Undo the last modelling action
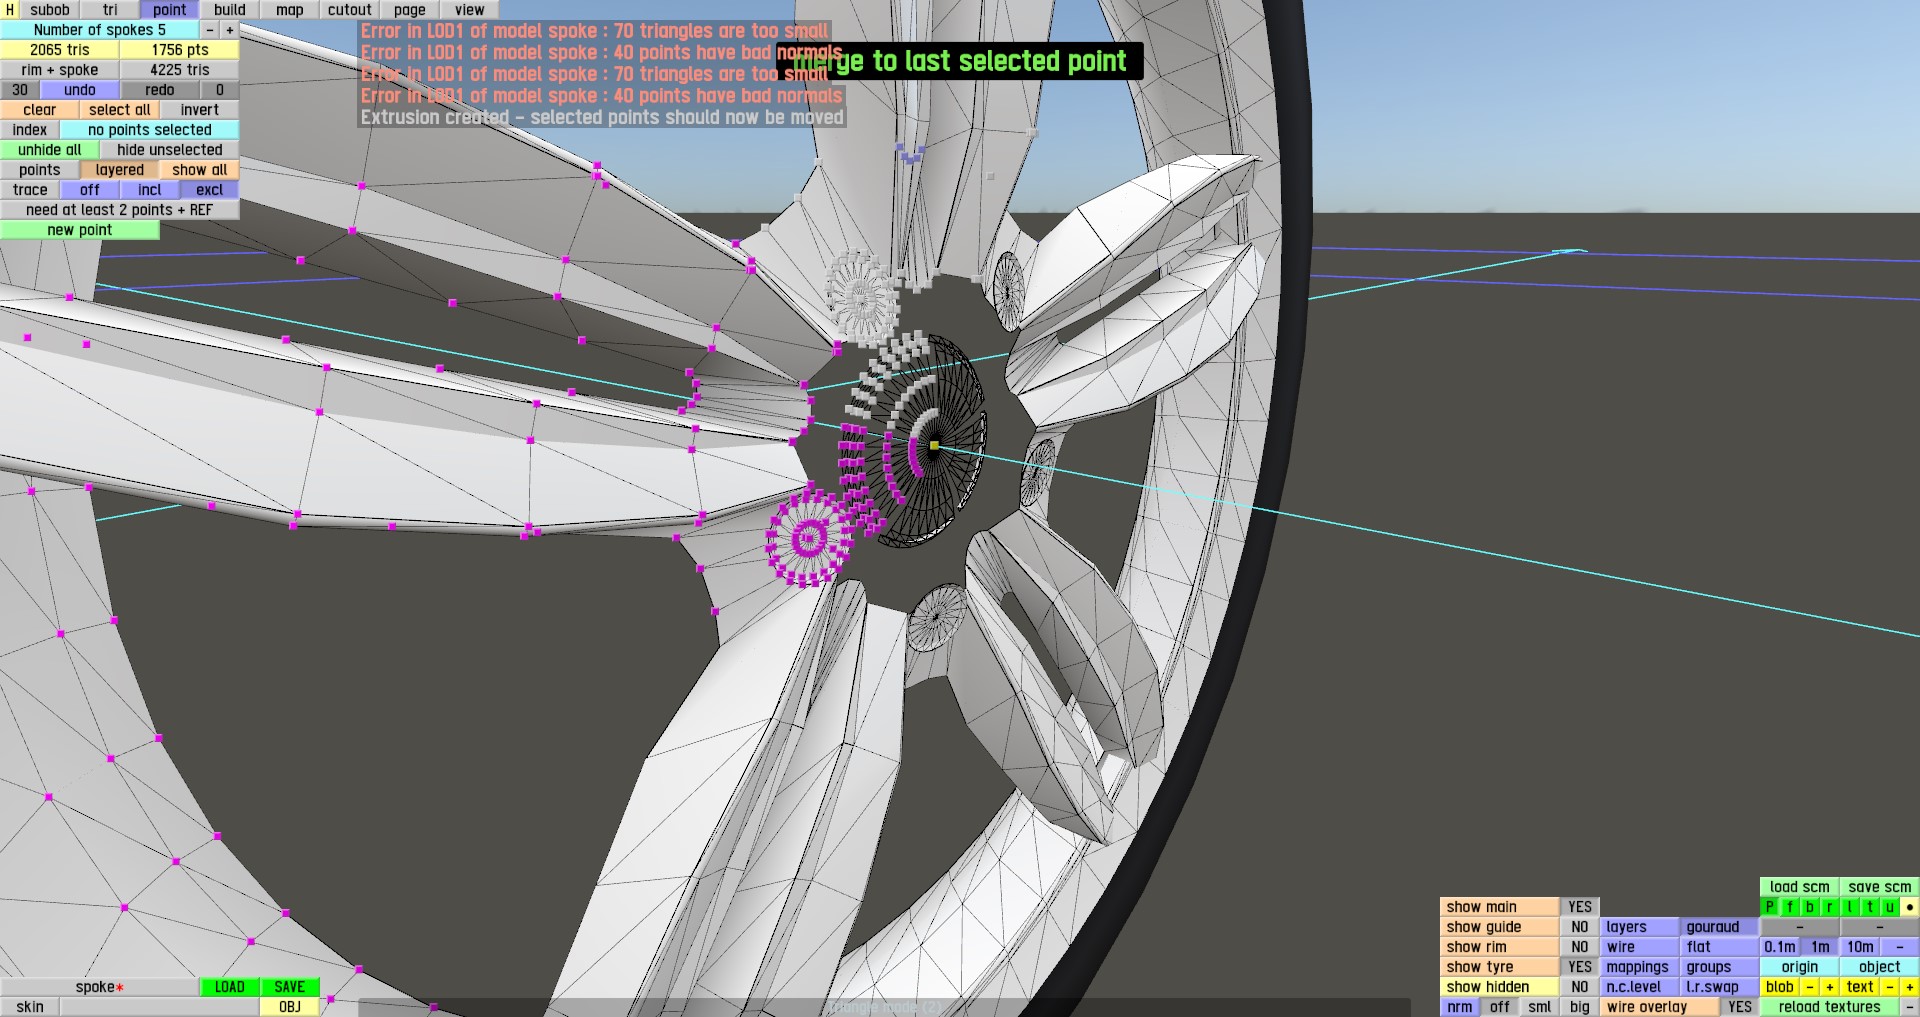This screenshot has width=1920, height=1017. (80, 90)
